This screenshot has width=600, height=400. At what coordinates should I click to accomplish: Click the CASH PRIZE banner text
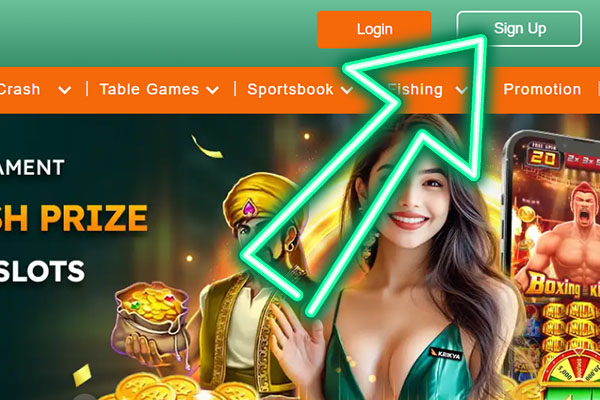coord(74,218)
